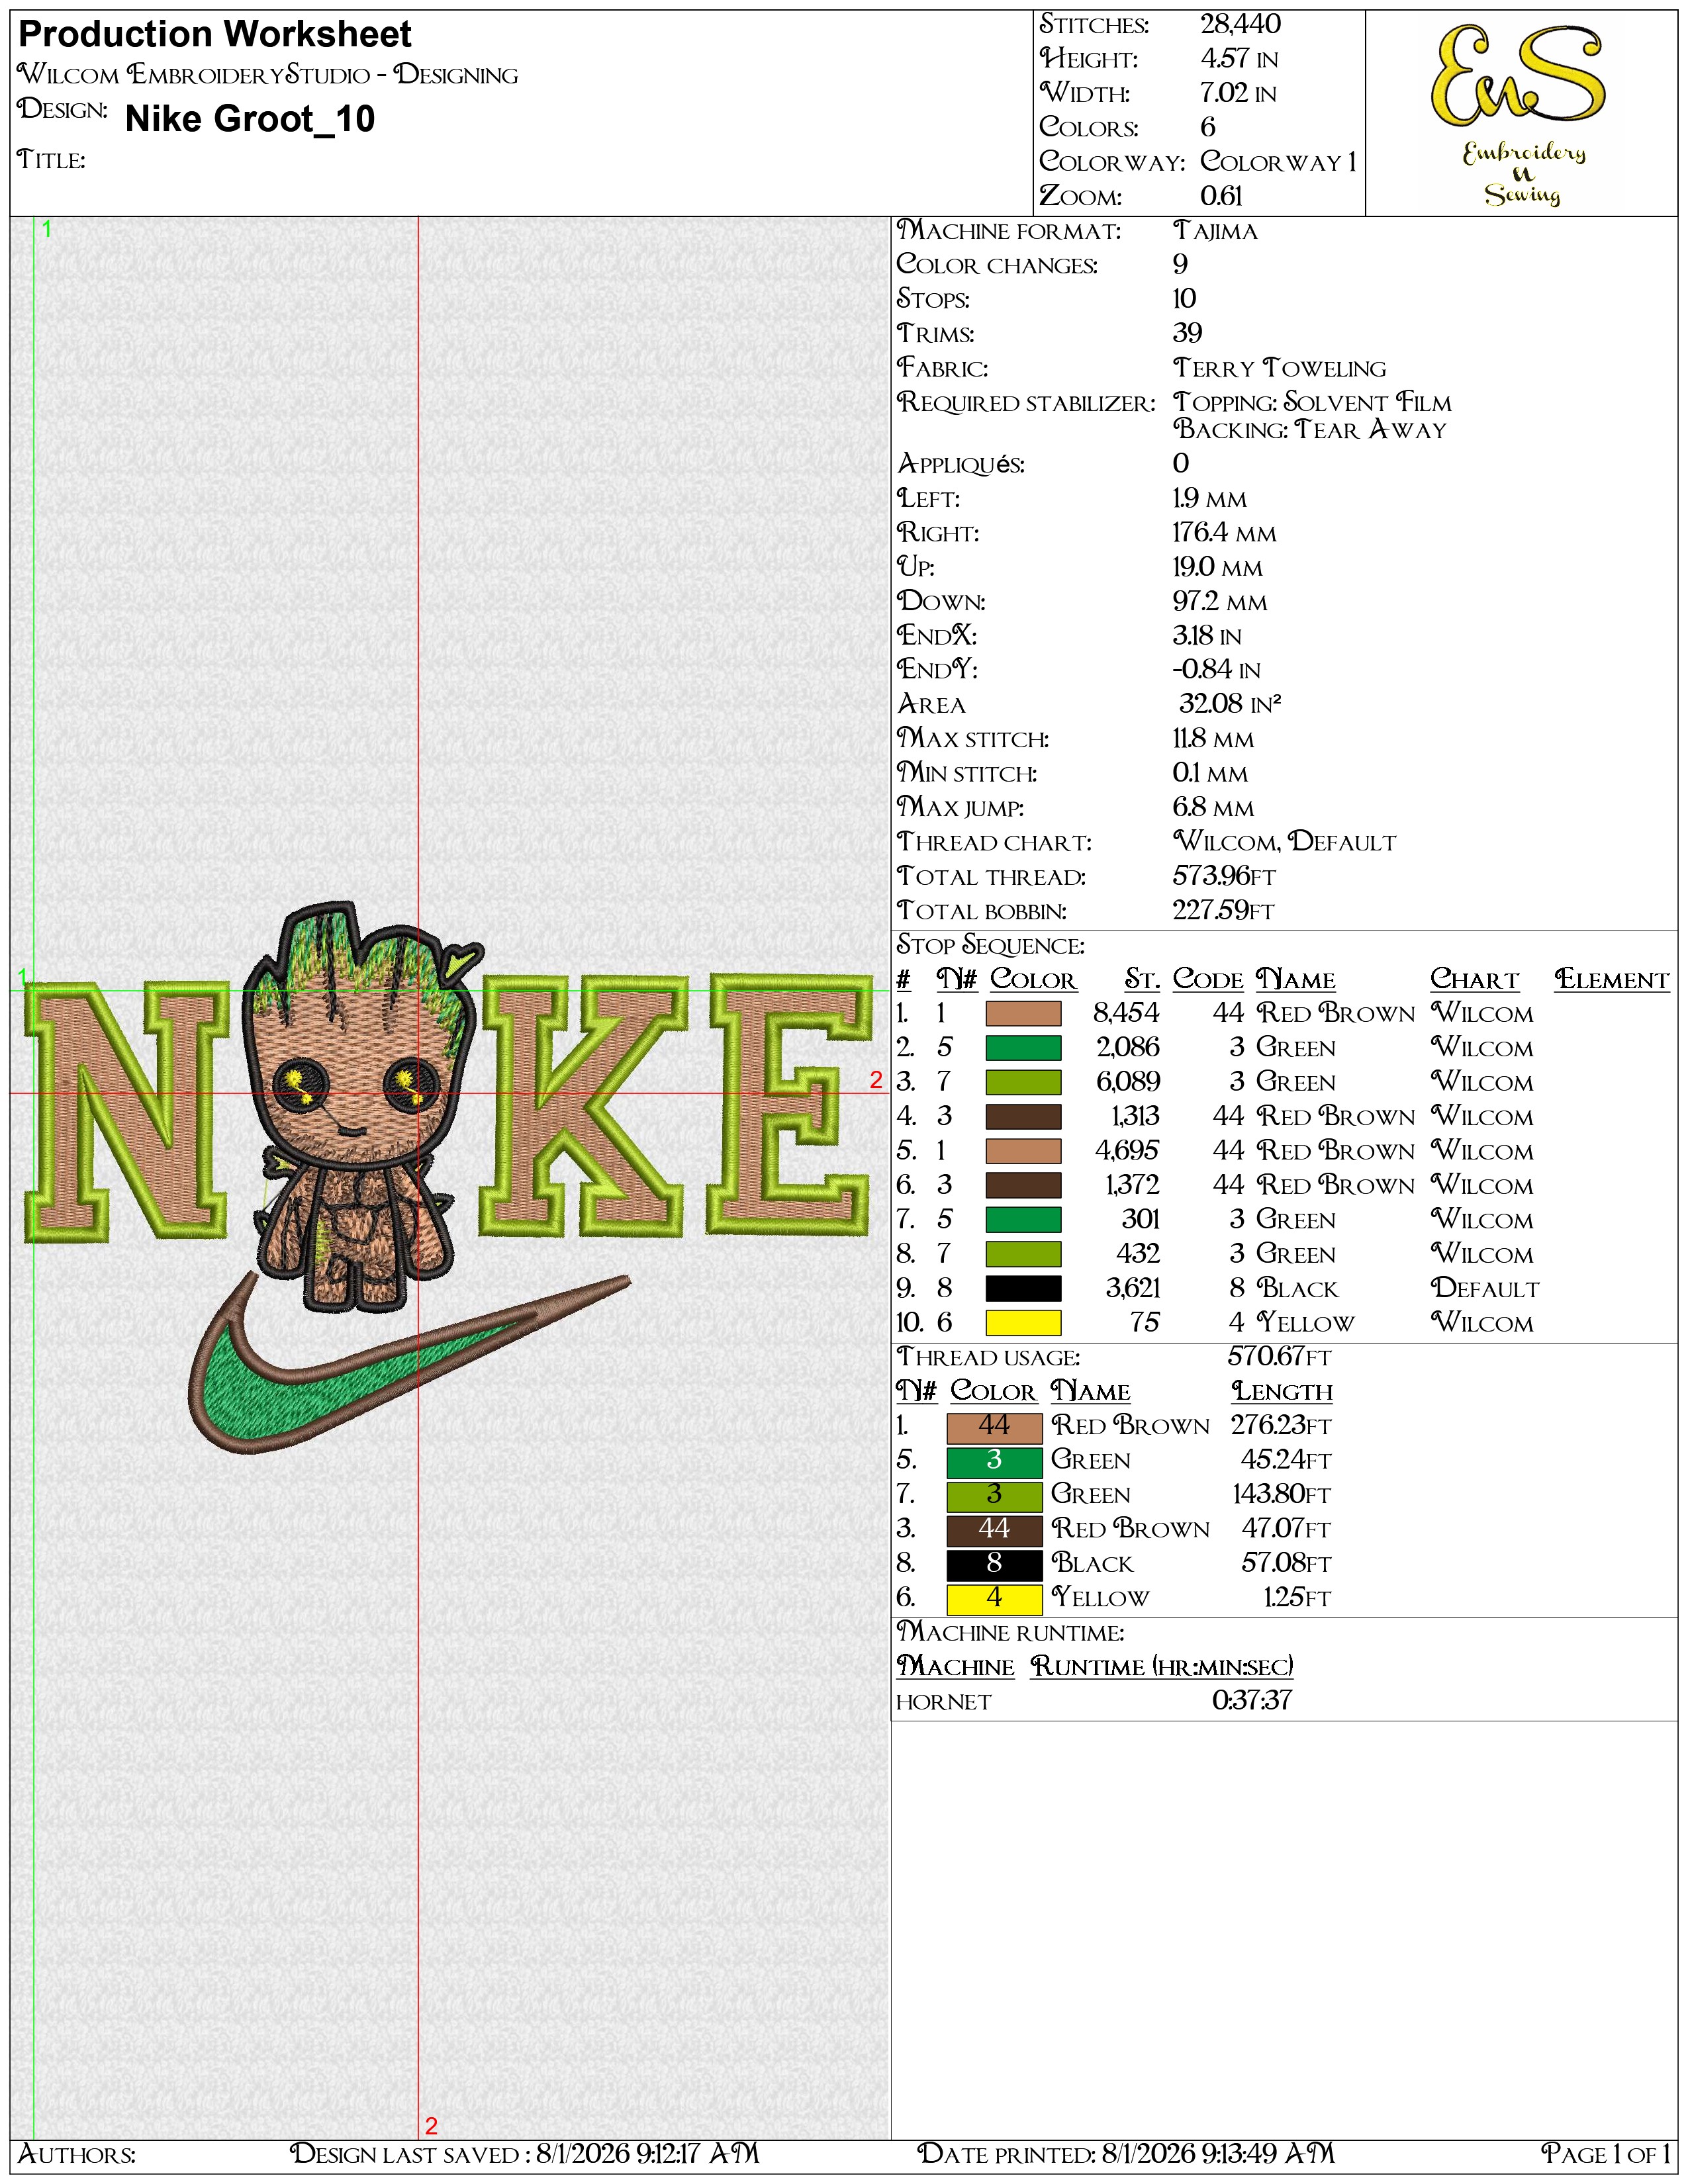This screenshot has height=2184, width=1688.
Task: Click the thread length "143.80ft"
Action: tap(1282, 1495)
